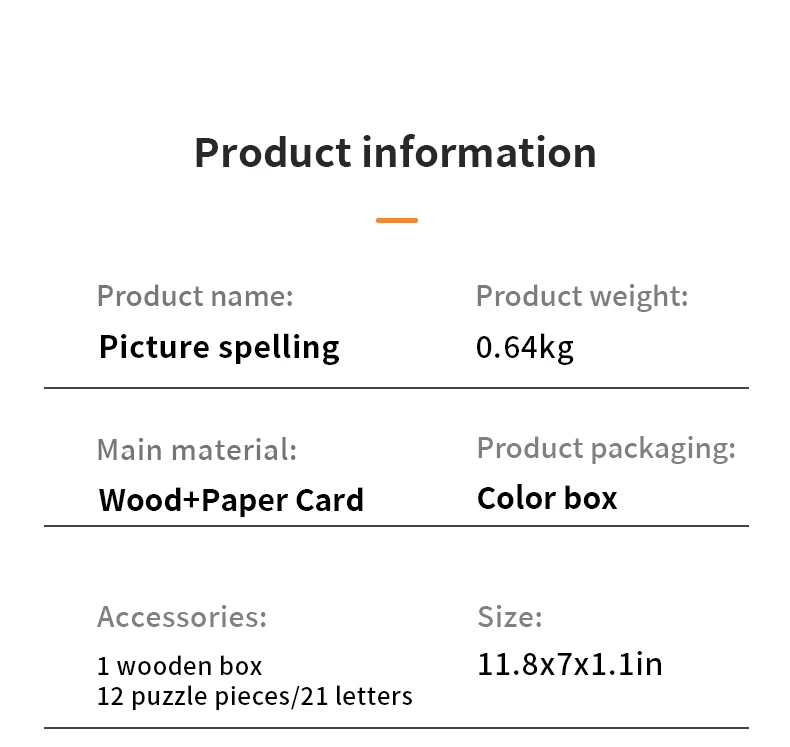Select the "Main material:" label
790x747 pixels.
tap(197, 449)
